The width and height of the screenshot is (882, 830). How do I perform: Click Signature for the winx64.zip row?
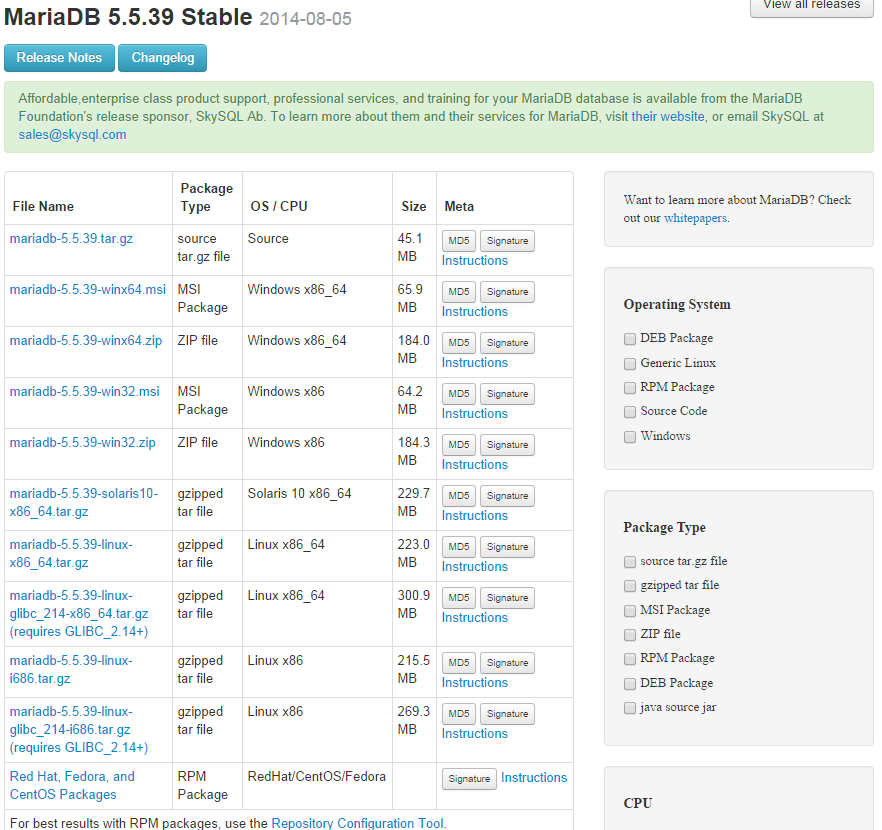(x=507, y=343)
